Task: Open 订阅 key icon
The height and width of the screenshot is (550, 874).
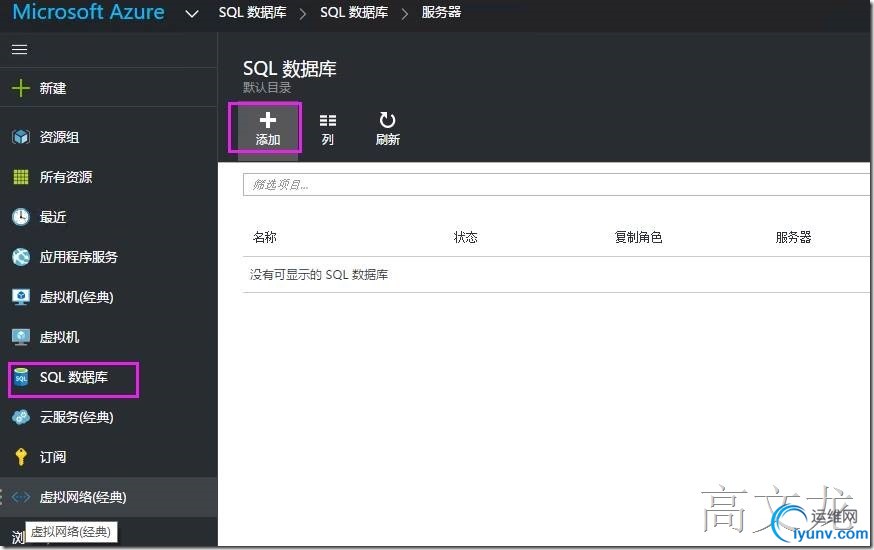Action: pos(21,457)
